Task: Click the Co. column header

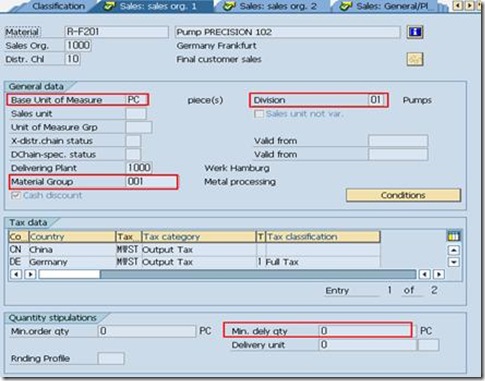Action: [x=18, y=237]
